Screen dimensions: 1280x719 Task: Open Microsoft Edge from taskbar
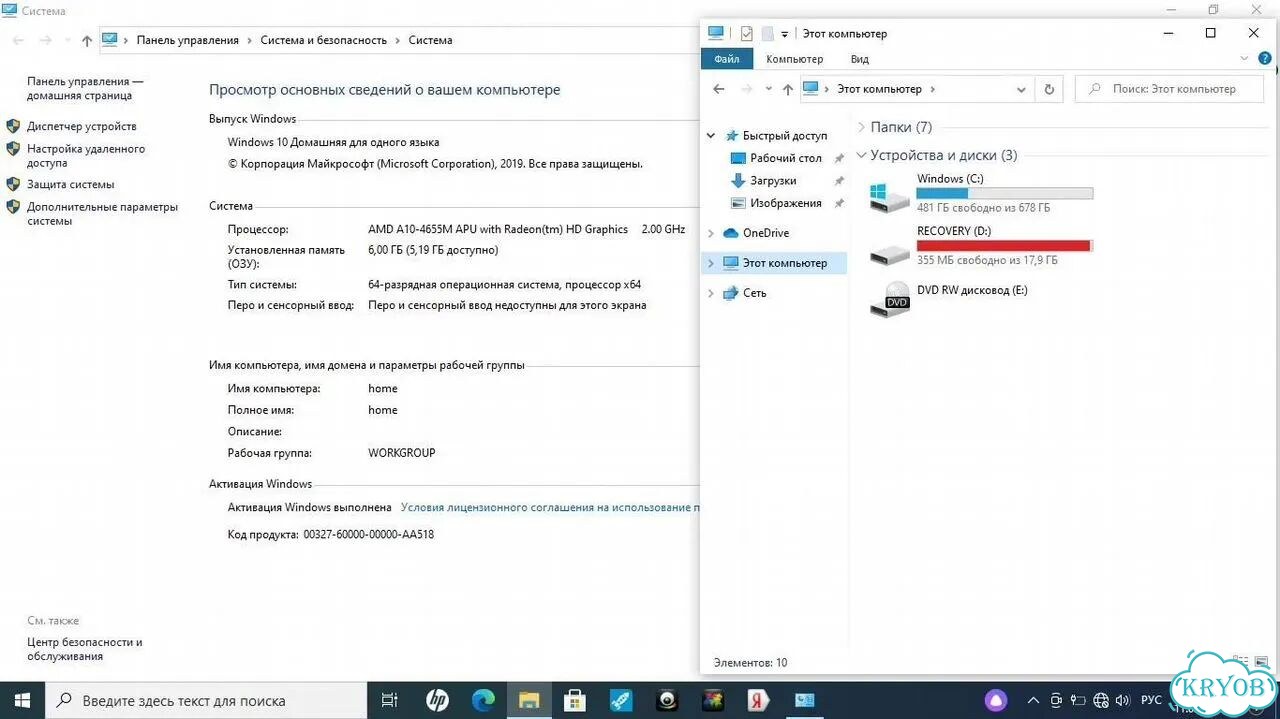tap(483, 700)
